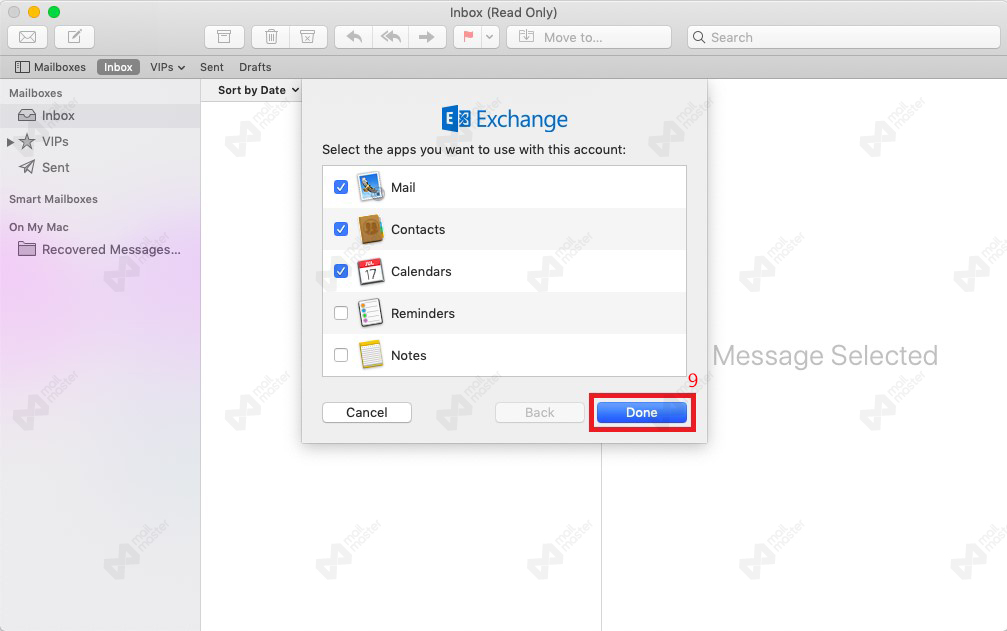Click the compose new message icon
Viewport: 1007px width, 631px height.
point(74,37)
